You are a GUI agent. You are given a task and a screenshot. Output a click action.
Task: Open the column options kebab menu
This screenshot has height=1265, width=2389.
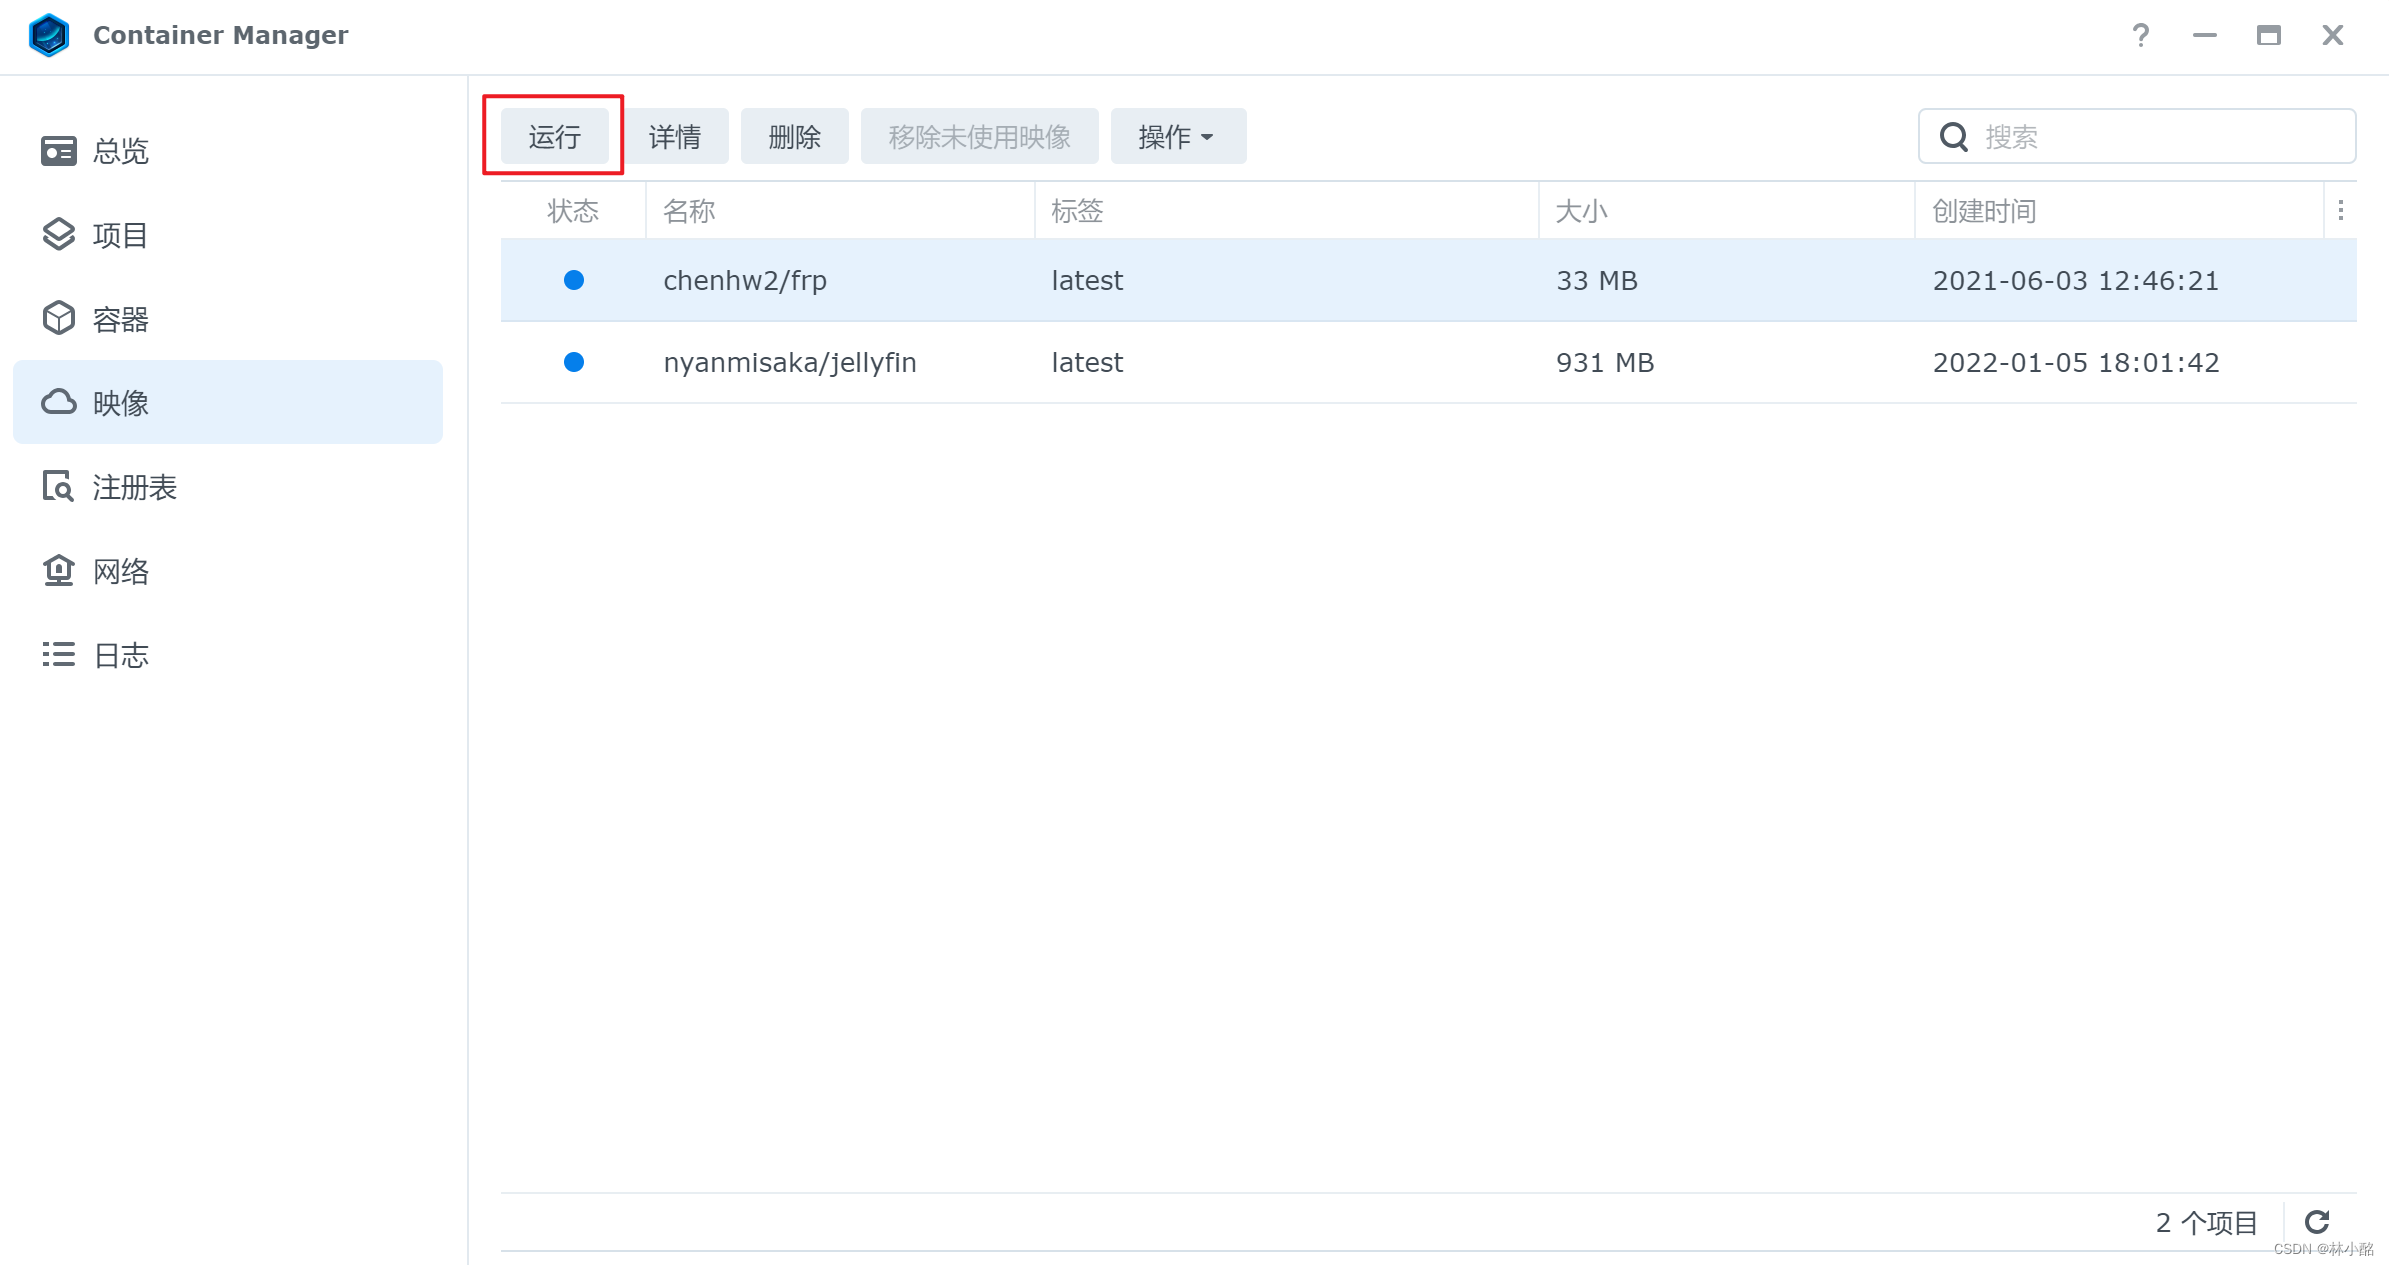pyautogui.click(x=2341, y=210)
